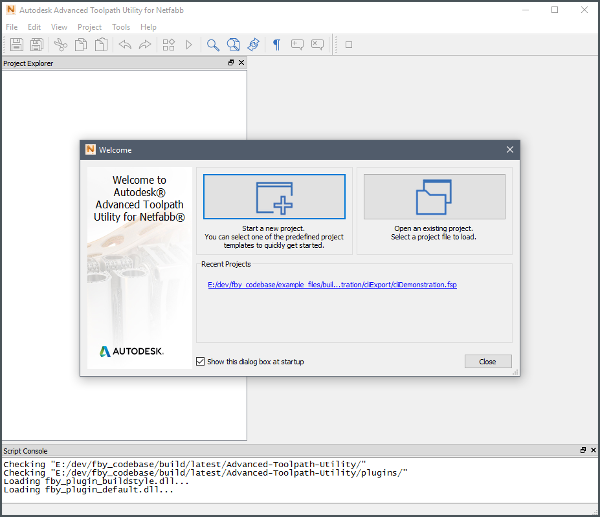Image resolution: width=600 pixels, height=517 pixels.
Task: Click the four-squares build icon
Action: pyautogui.click(x=169, y=45)
